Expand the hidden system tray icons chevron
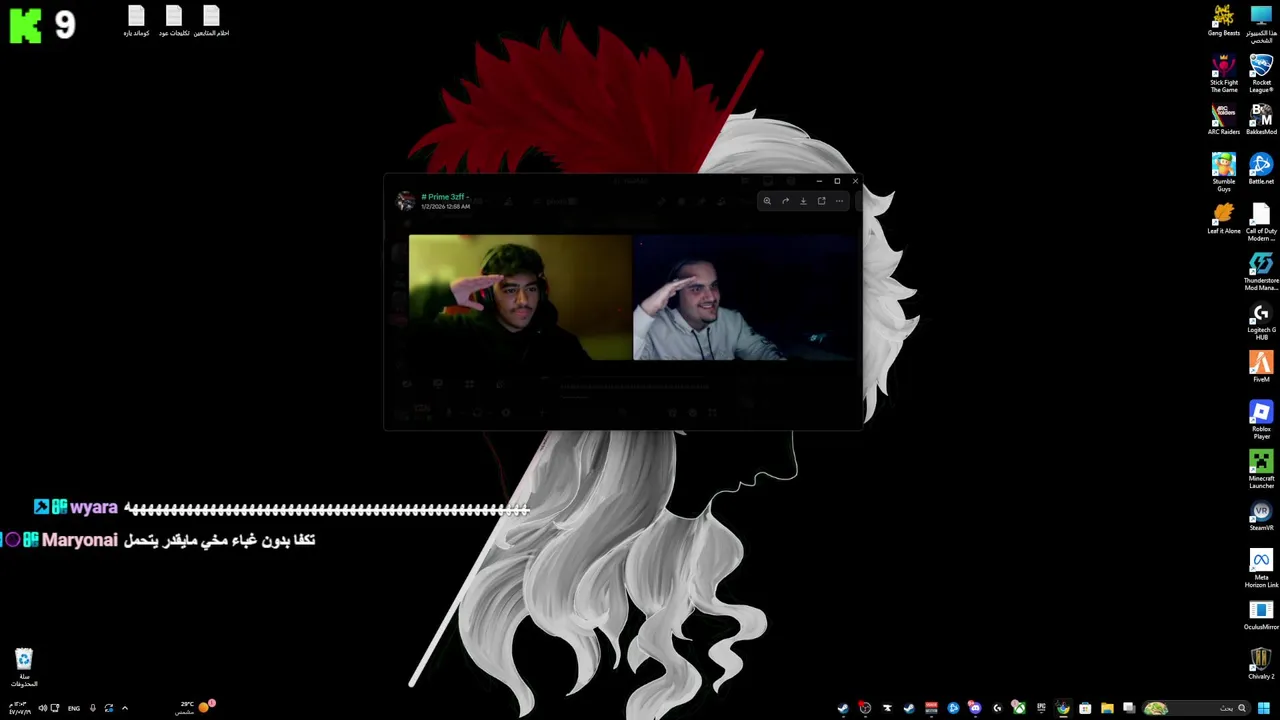The height and width of the screenshot is (720, 1280). (x=125, y=708)
